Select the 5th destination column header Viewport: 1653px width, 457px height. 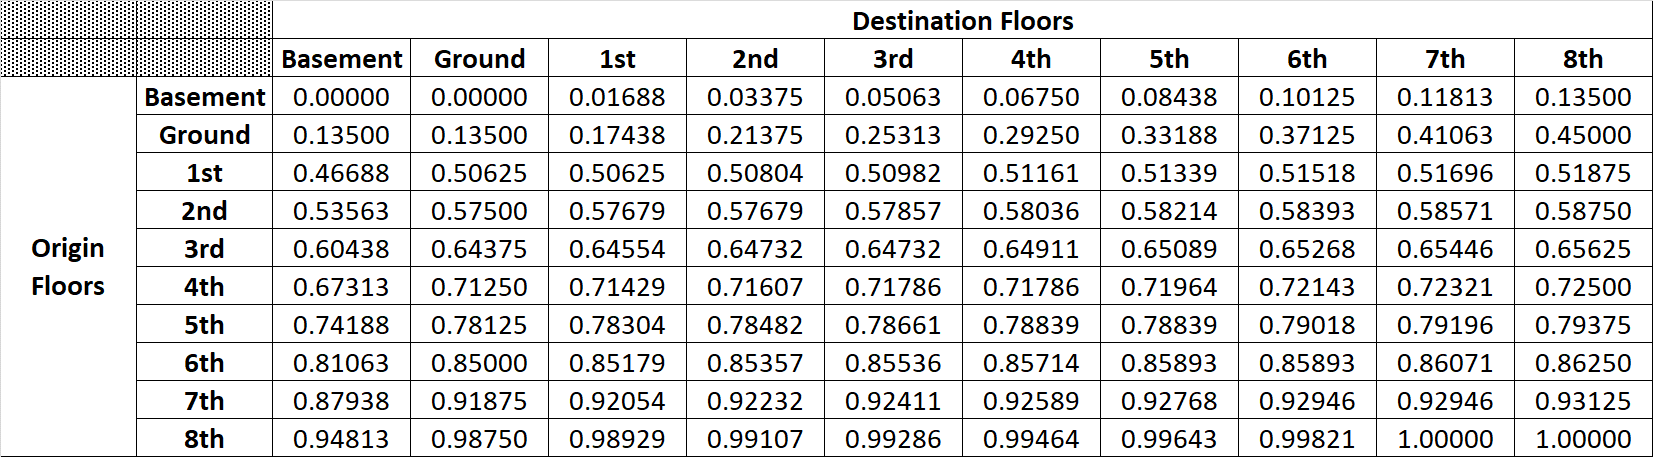click(x=1168, y=59)
